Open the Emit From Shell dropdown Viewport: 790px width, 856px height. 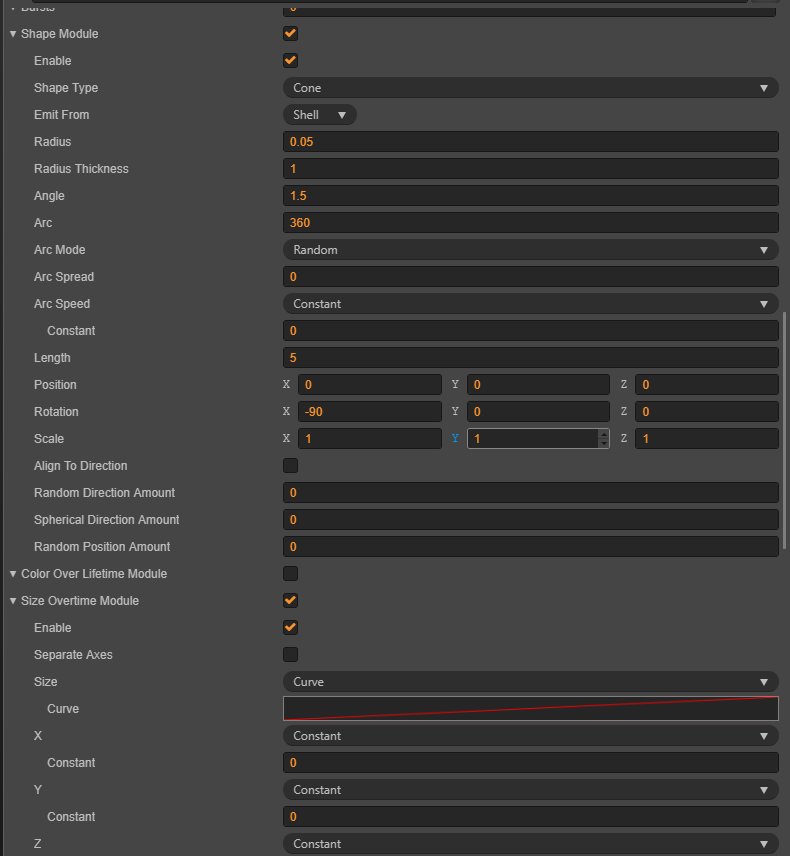pyautogui.click(x=320, y=115)
